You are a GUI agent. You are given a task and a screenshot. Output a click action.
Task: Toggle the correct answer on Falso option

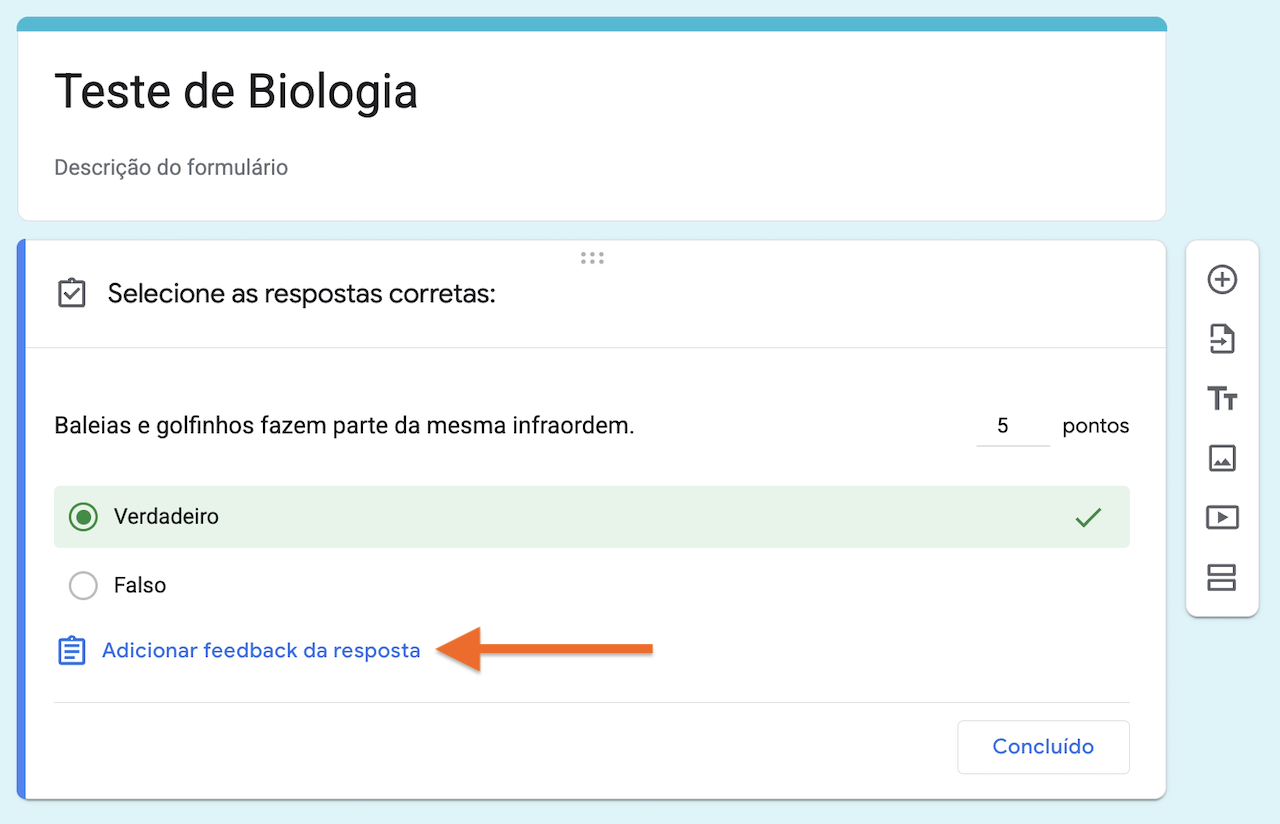1088,585
